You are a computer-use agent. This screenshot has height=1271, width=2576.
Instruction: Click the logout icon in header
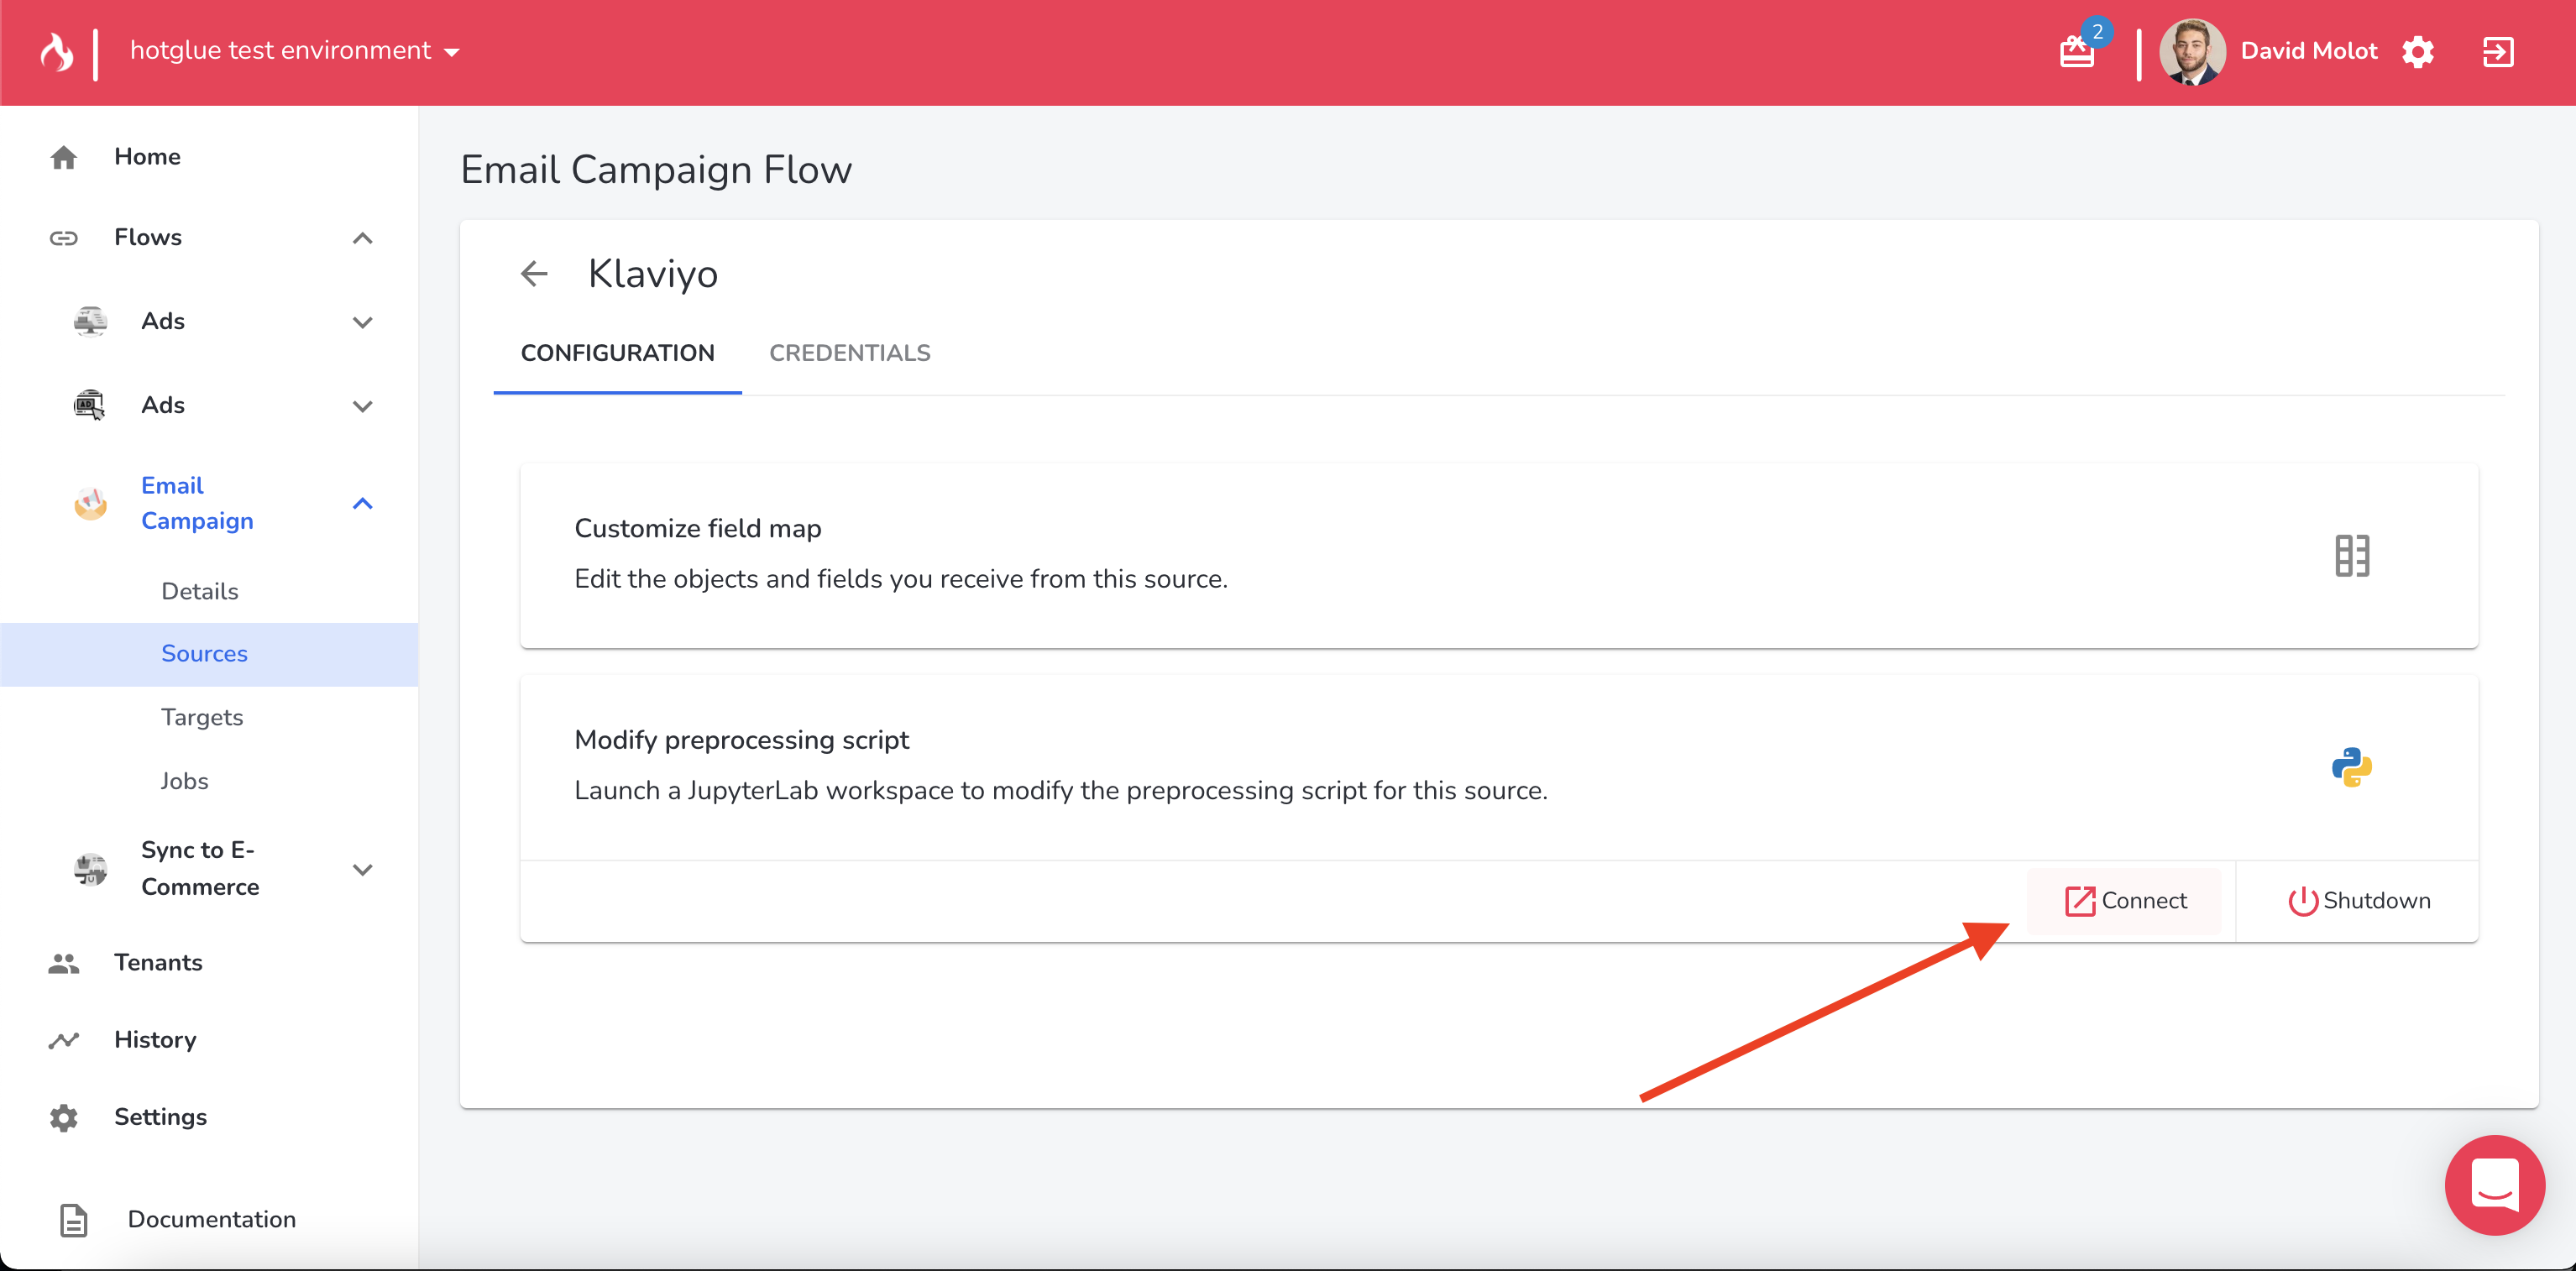coord(2497,52)
